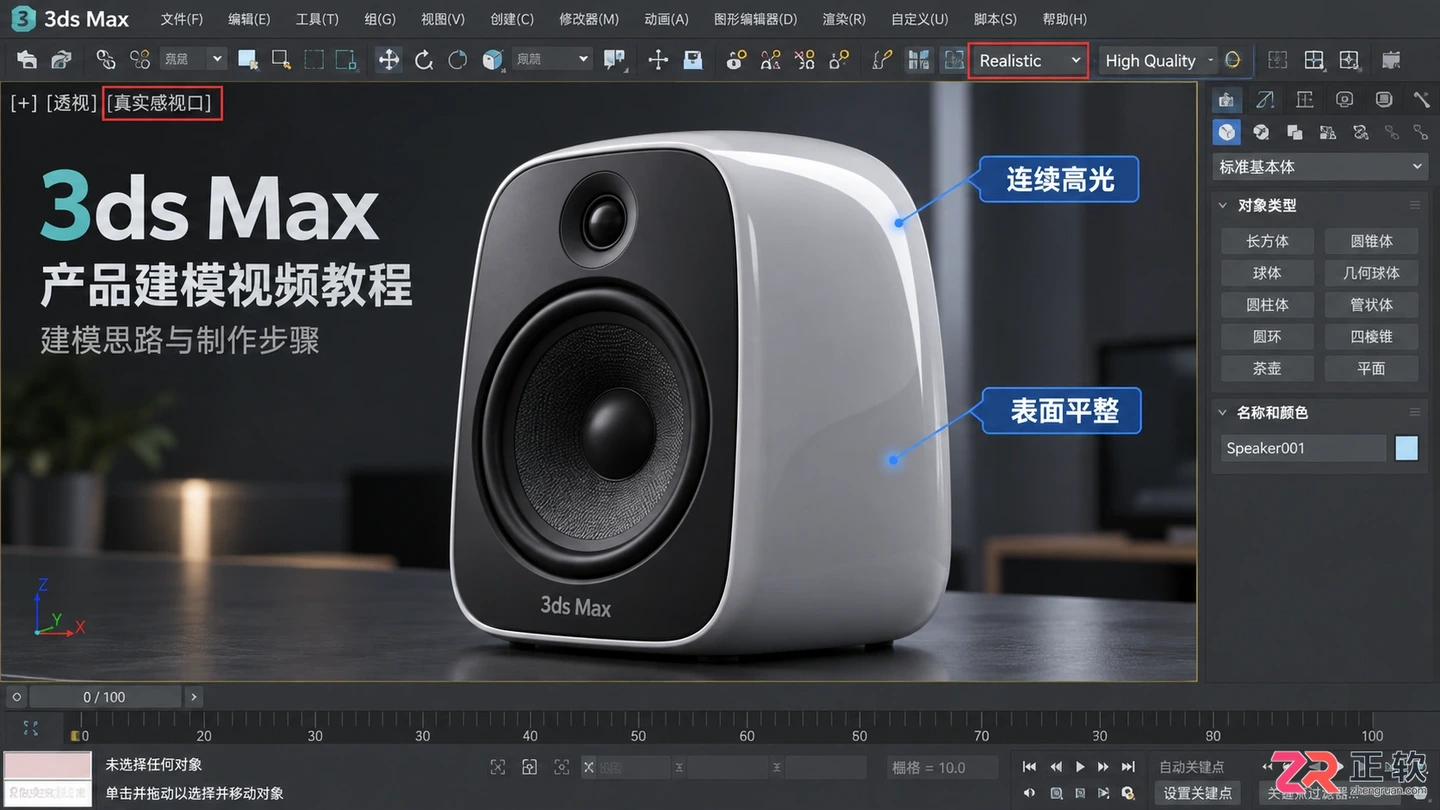Viewport: 1440px width, 810px height.
Task: Open the 文件(F) menu
Action: coord(182,19)
